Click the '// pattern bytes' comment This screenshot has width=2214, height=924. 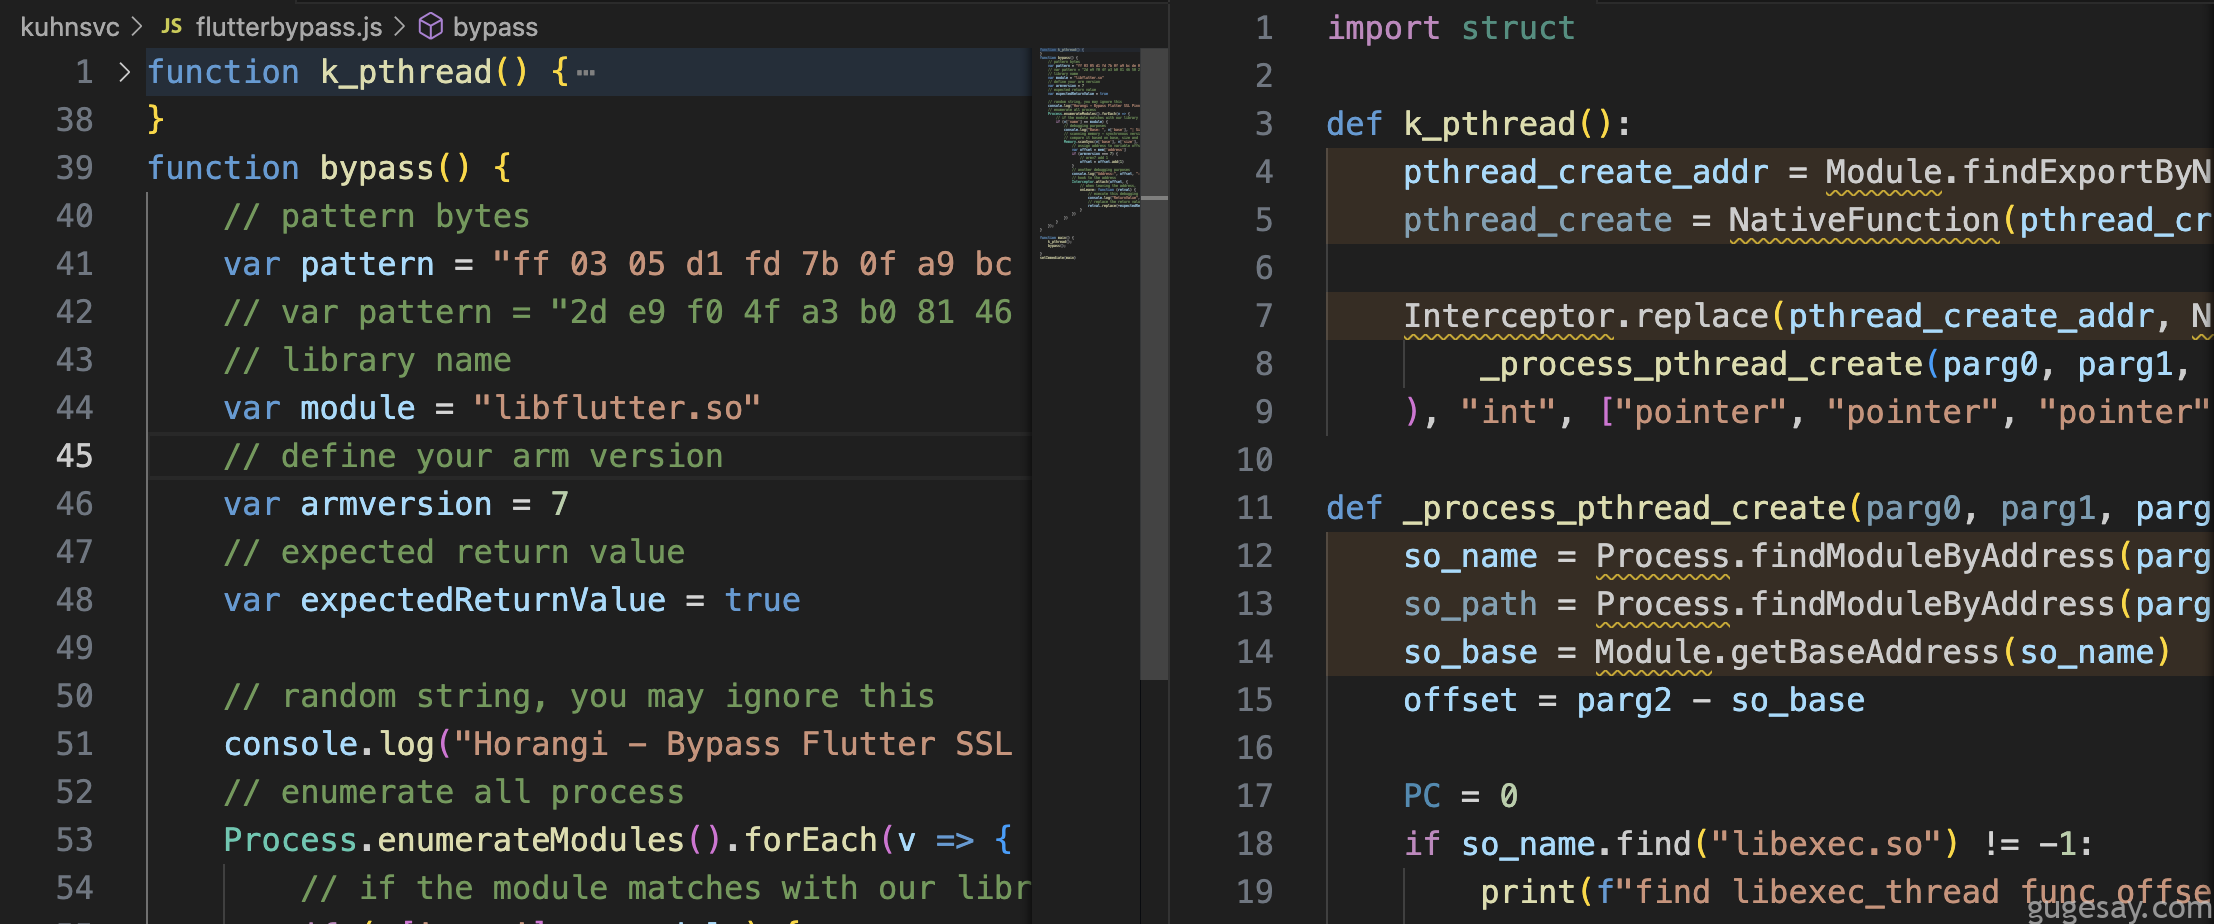coord(377,216)
